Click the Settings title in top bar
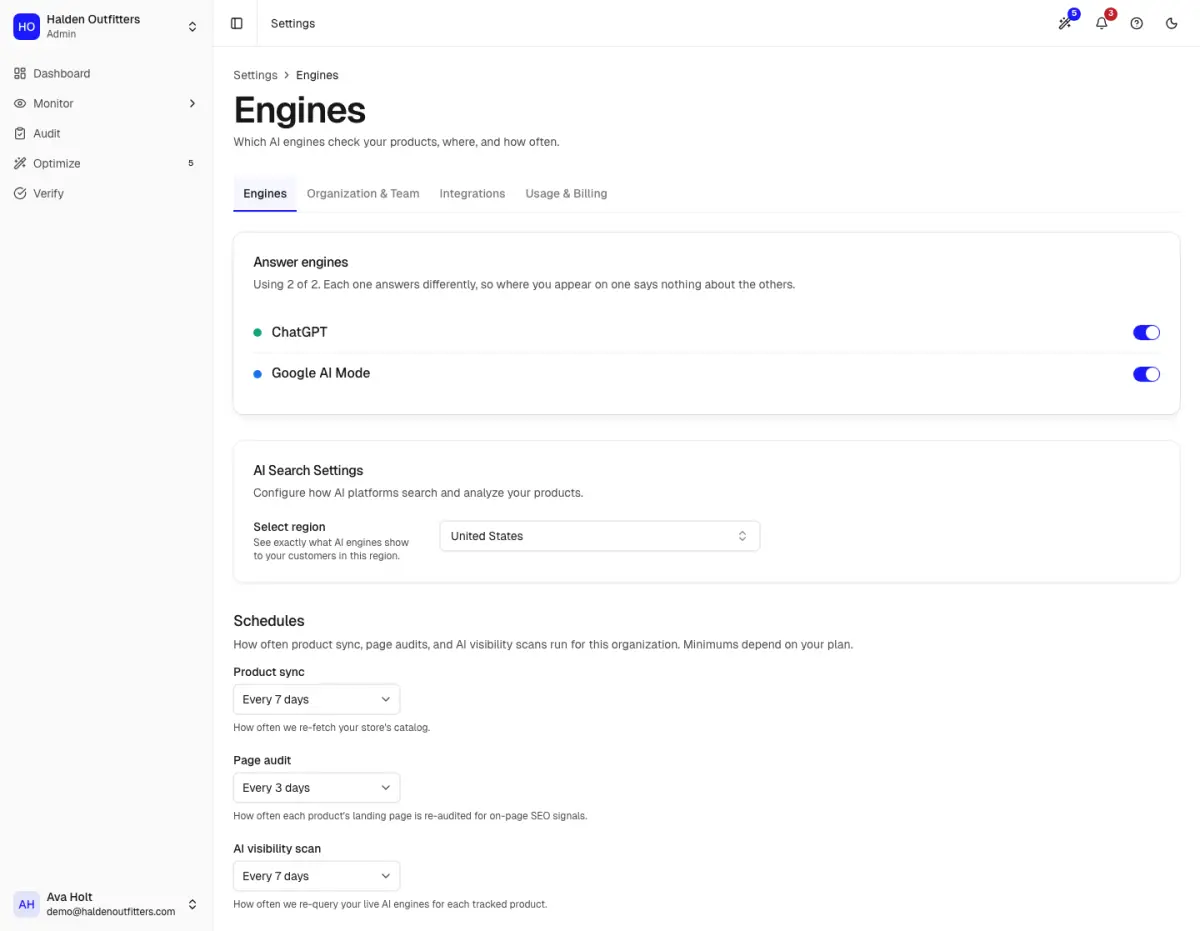1200x931 pixels. click(x=293, y=23)
